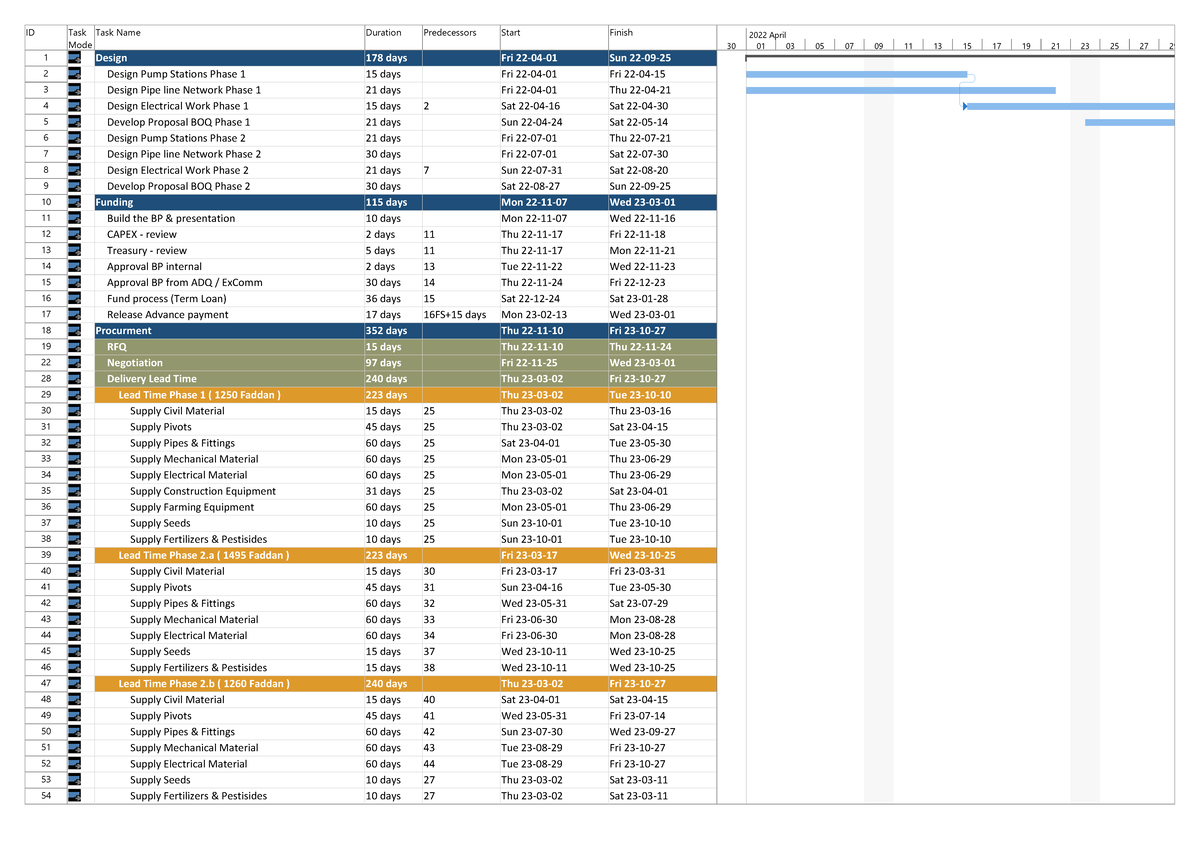
Task: Click the Task Mode icon beside RFQ
Action: point(74,346)
